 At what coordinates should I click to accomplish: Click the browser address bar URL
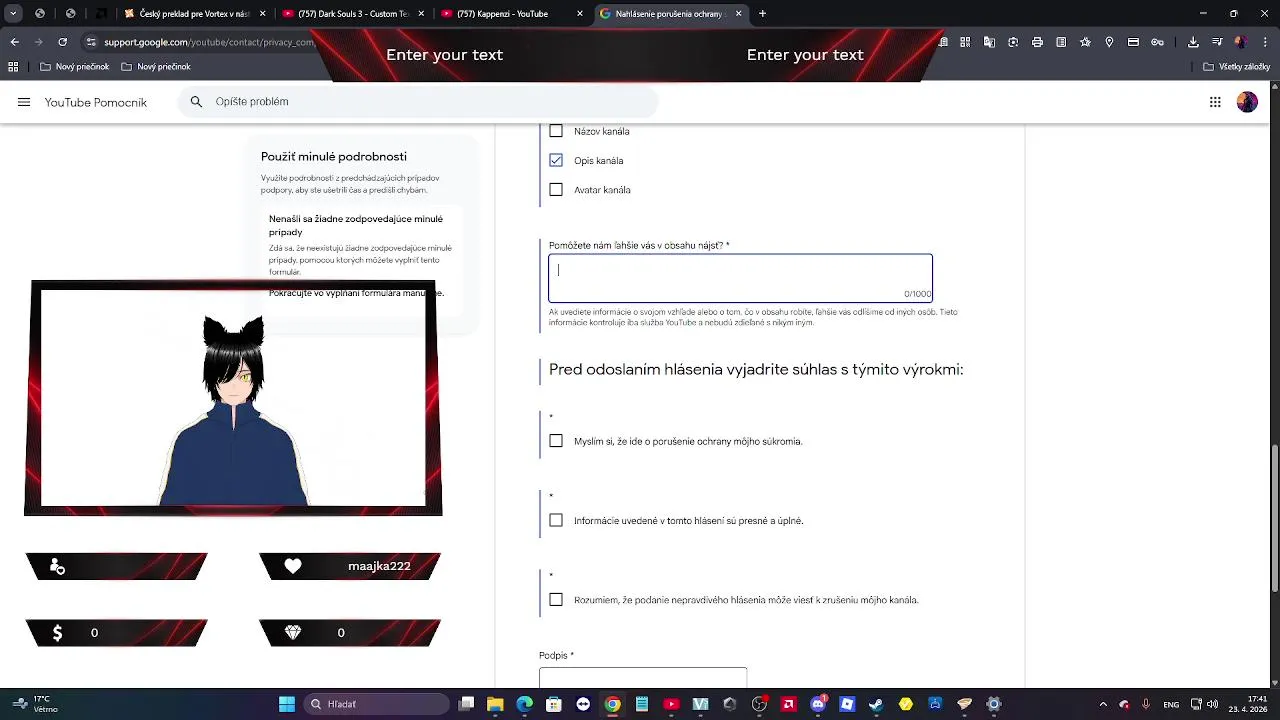(209, 42)
